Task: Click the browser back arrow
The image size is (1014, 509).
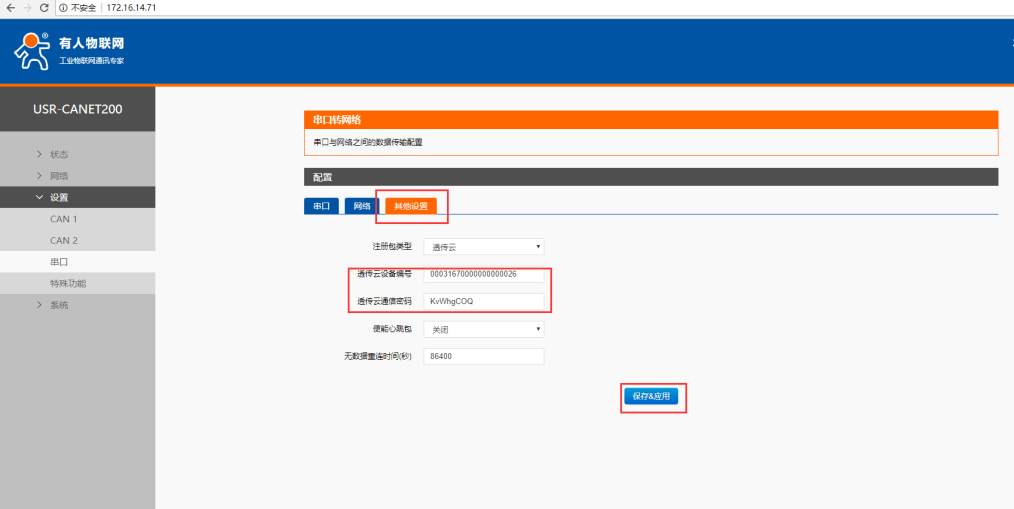Action: (10, 8)
